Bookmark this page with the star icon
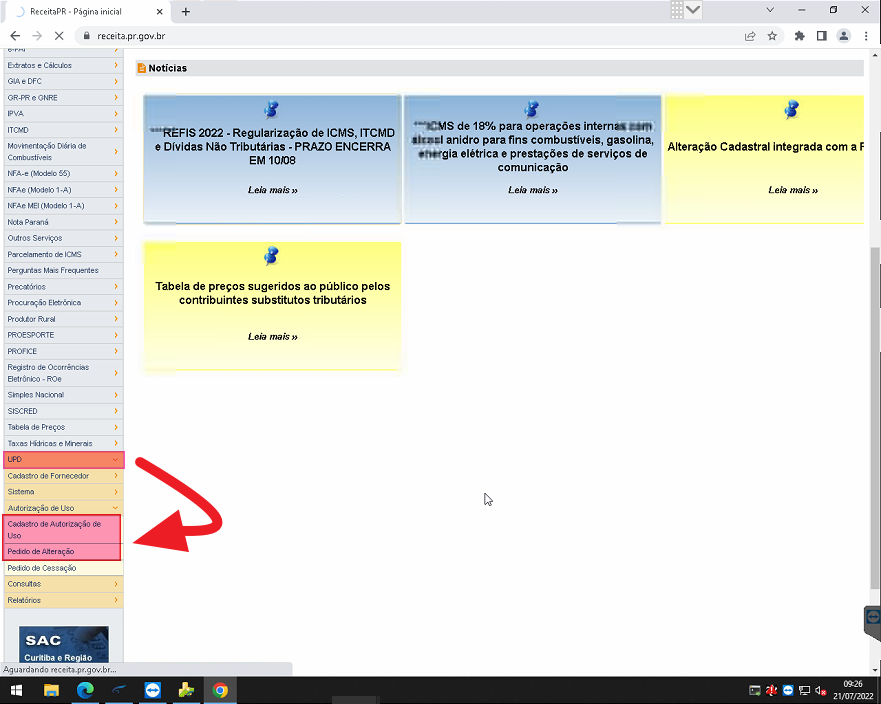881x704 pixels. click(772, 36)
